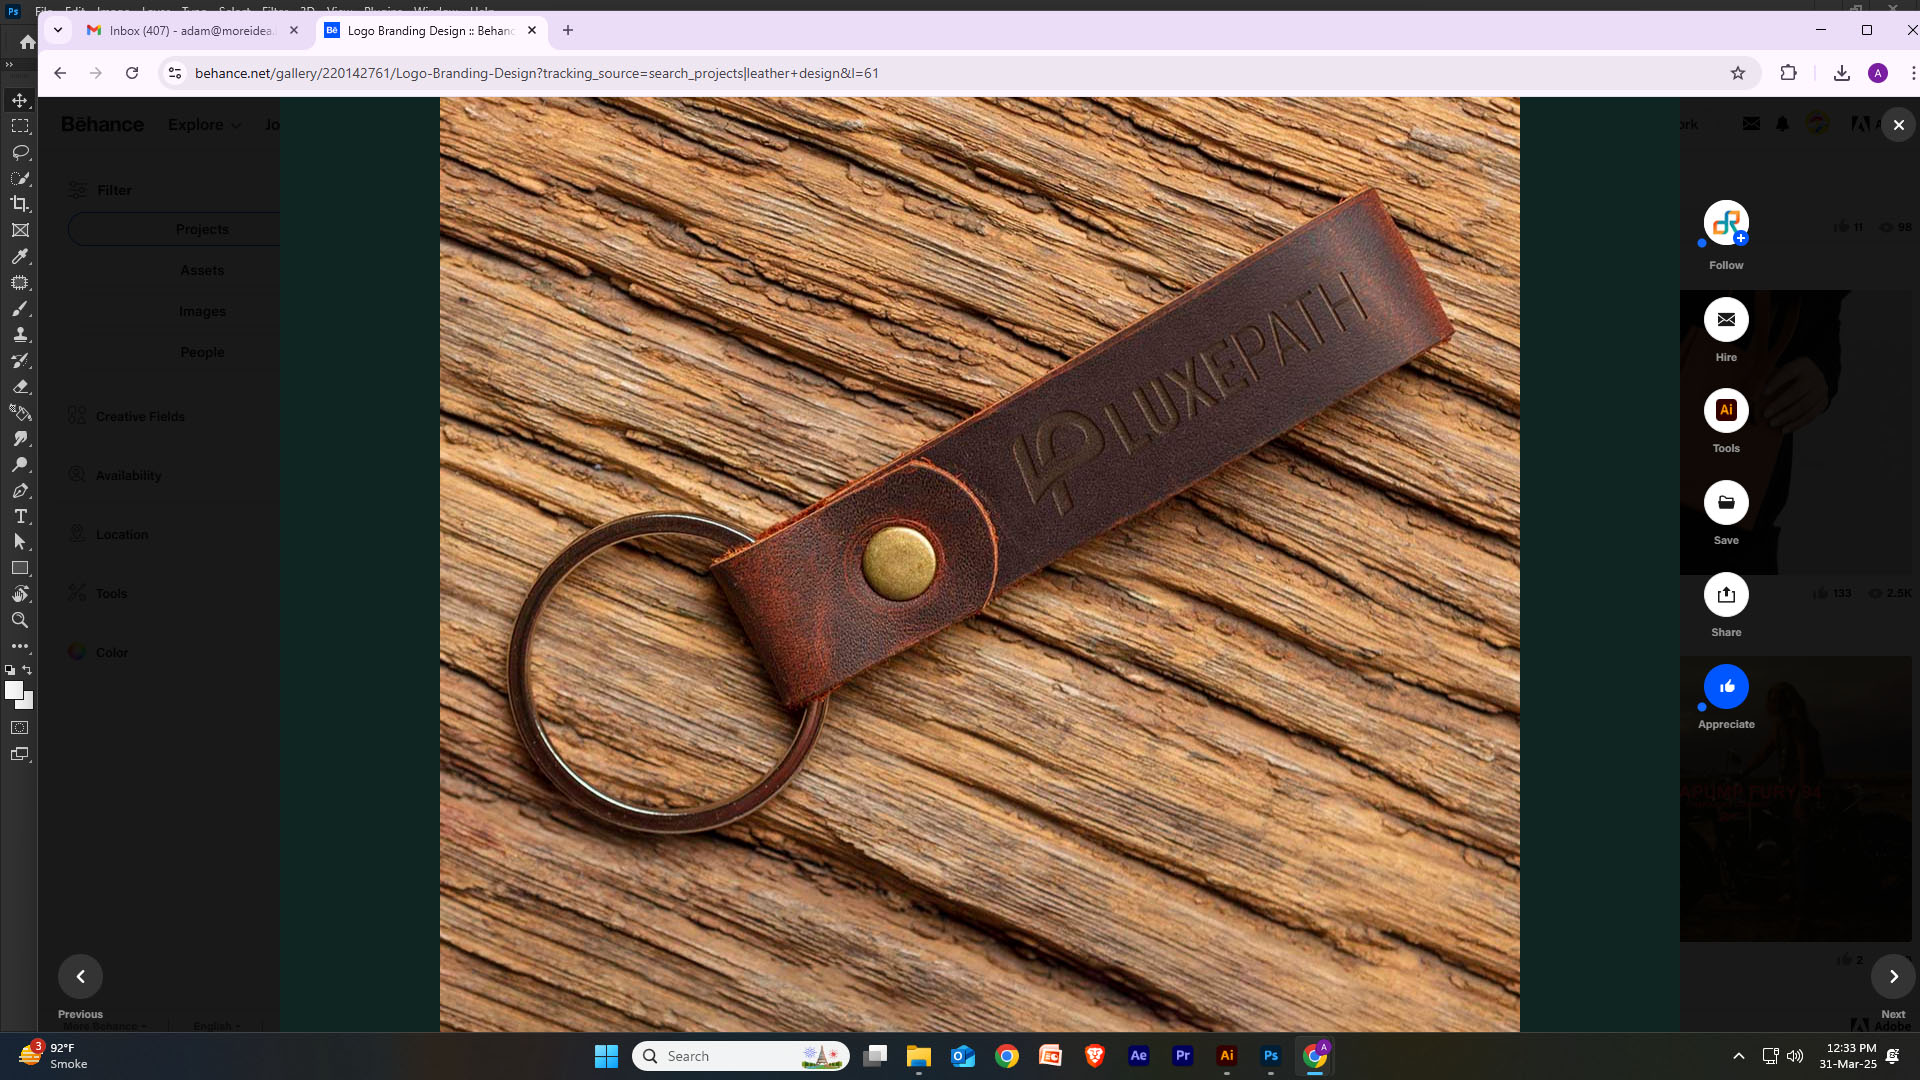Save project with the folder icon

(x=1726, y=503)
